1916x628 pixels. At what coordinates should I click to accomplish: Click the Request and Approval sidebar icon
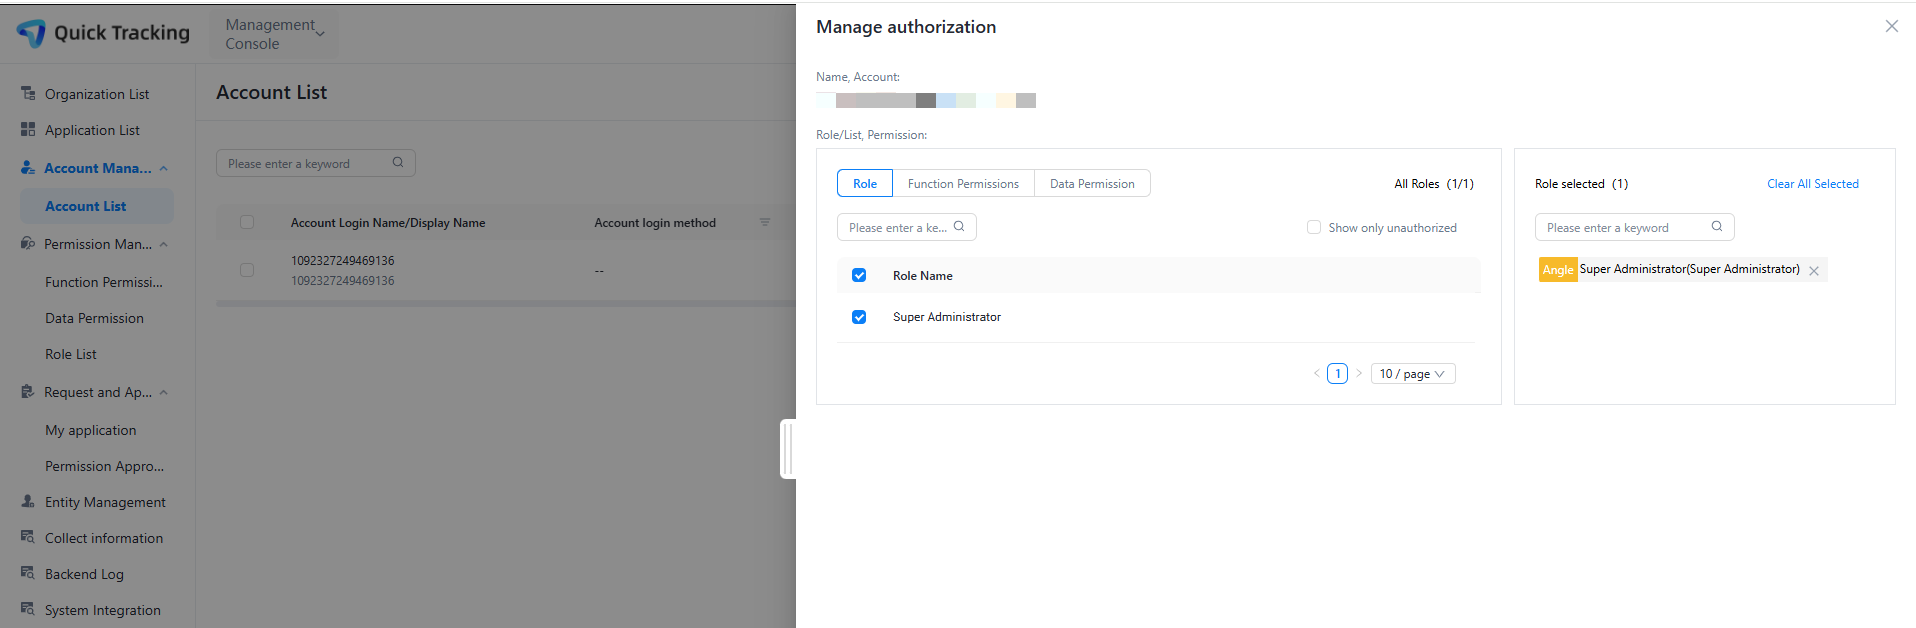click(28, 391)
